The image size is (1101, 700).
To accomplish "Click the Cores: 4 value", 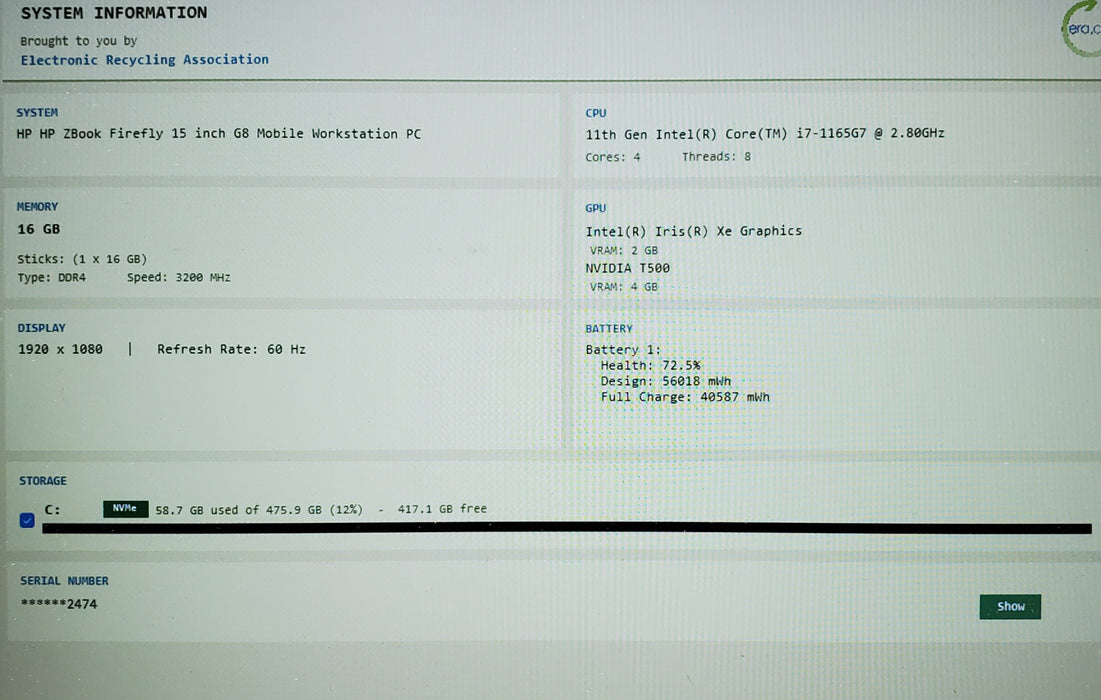I will tap(613, 157).
